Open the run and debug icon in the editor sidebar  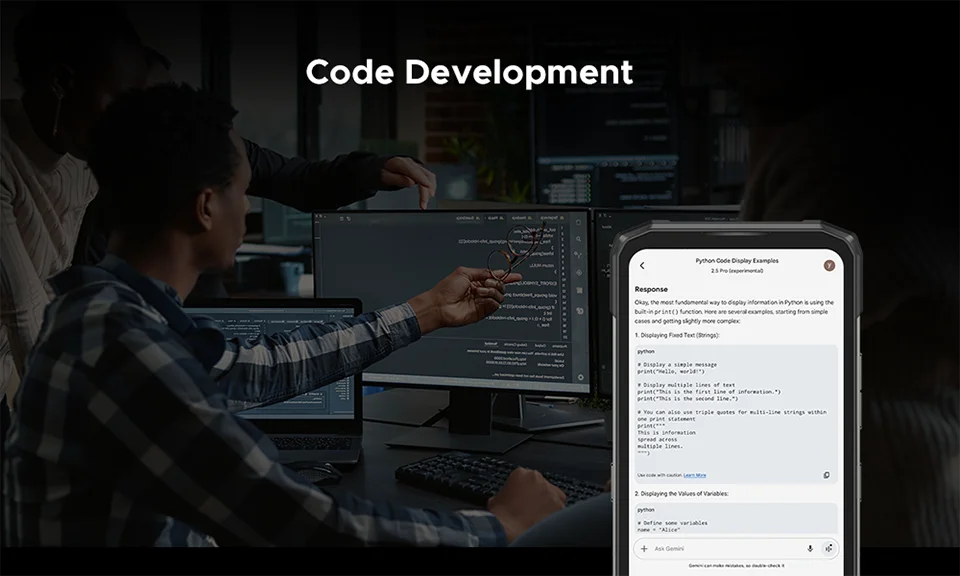tap(580, 273)
